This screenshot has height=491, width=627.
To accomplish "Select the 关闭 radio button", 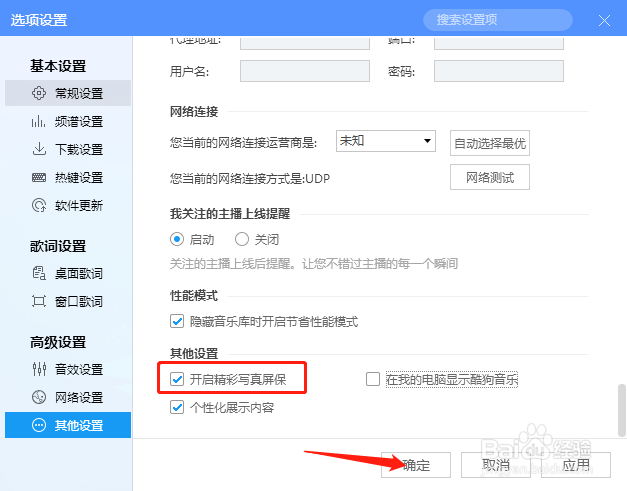I will click(x=242, y=239).
